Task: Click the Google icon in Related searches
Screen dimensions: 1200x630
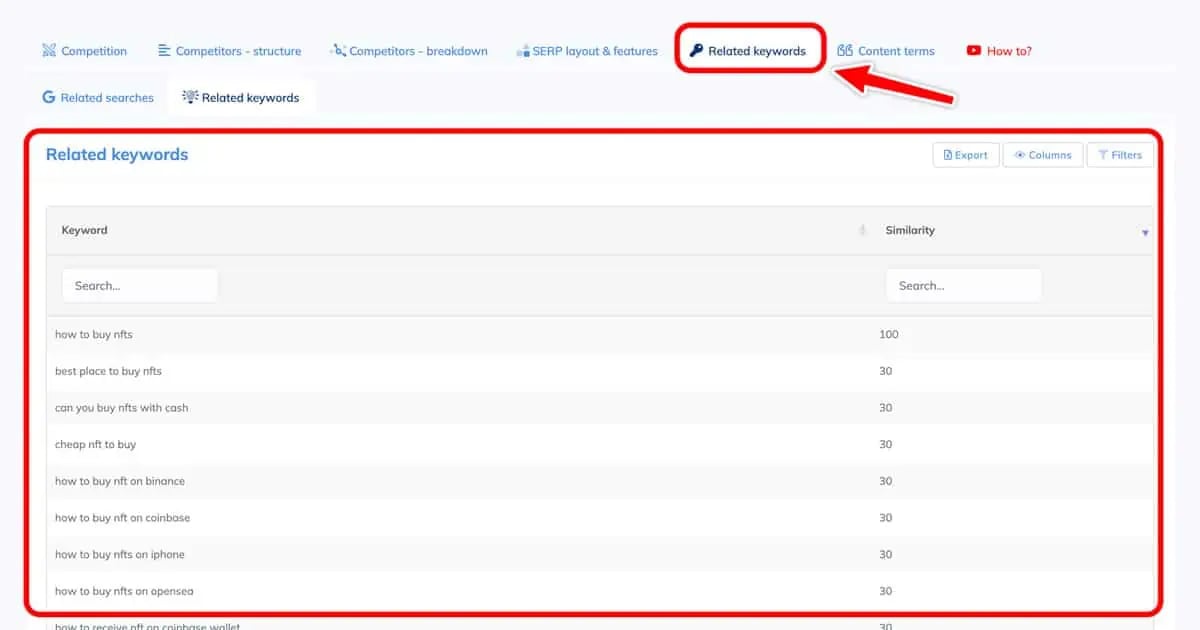Action: [x=48, y=98]
